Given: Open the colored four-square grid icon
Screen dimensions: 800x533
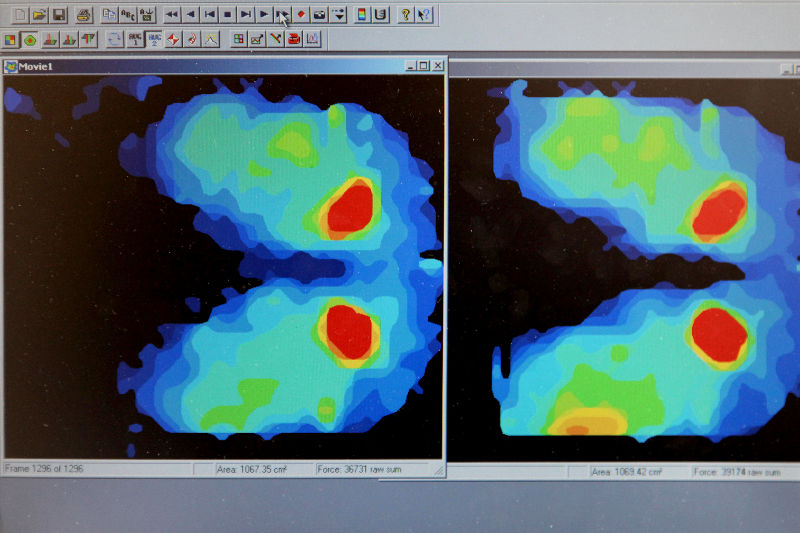Looking at the screenshot, I should point(238,39).
